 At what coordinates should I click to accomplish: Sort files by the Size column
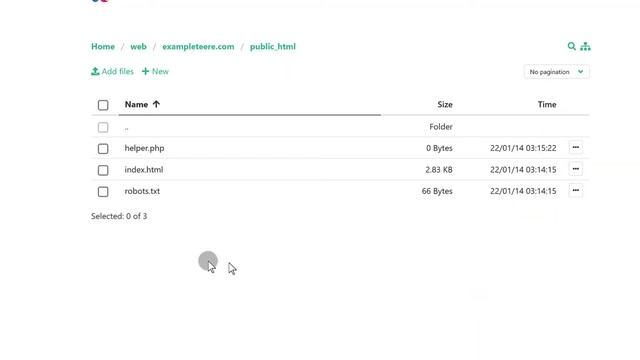pos(445,104)
